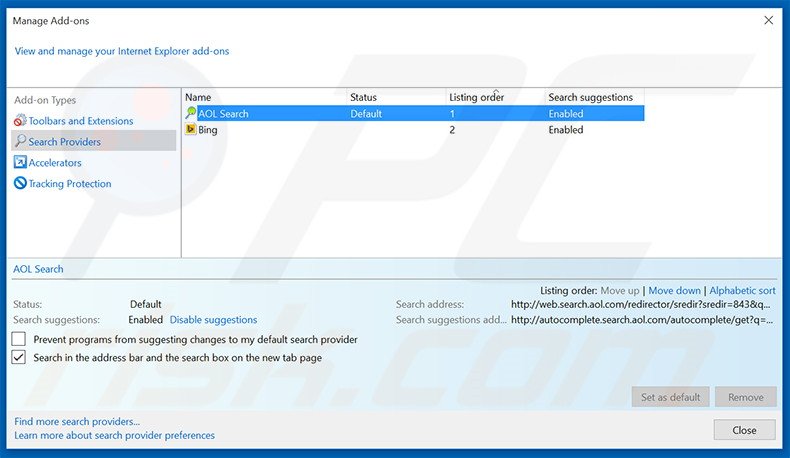
Task: Open Toolbars and Extensions add-on type
Action: coord(81,121)
